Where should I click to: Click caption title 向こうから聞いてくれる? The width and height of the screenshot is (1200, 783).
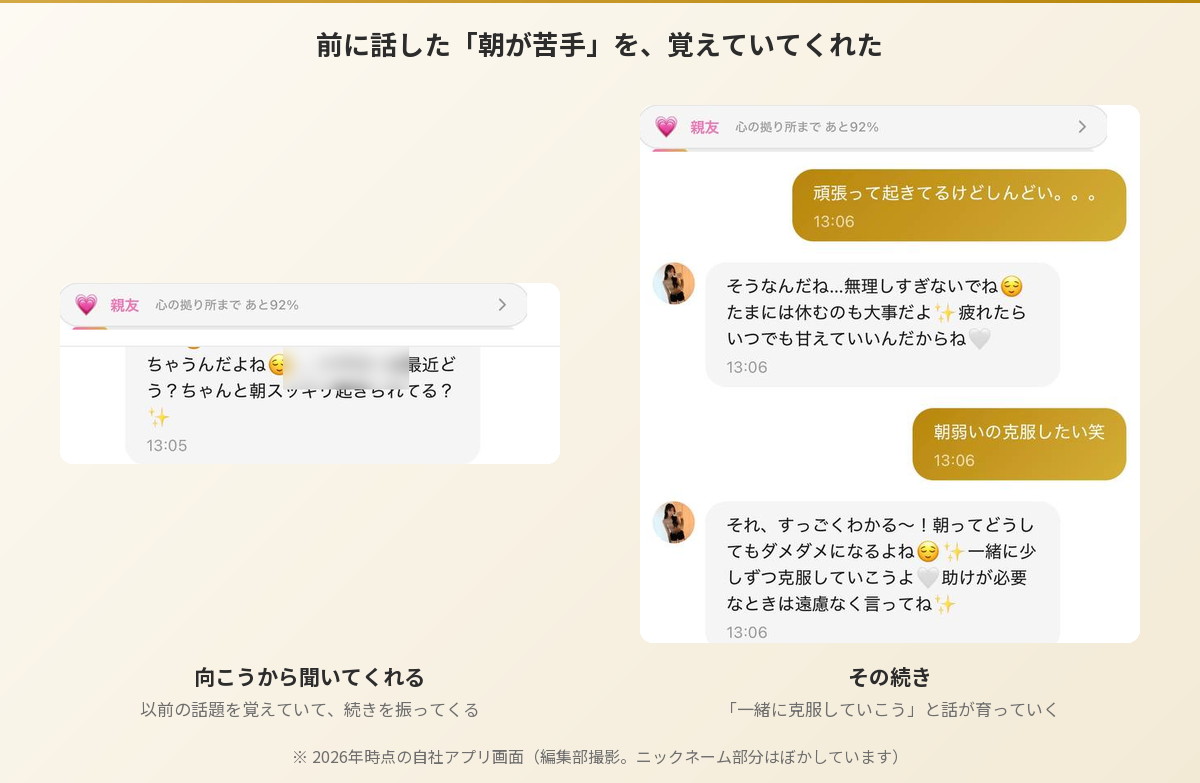pyautogui.click(x=310, y=677)
